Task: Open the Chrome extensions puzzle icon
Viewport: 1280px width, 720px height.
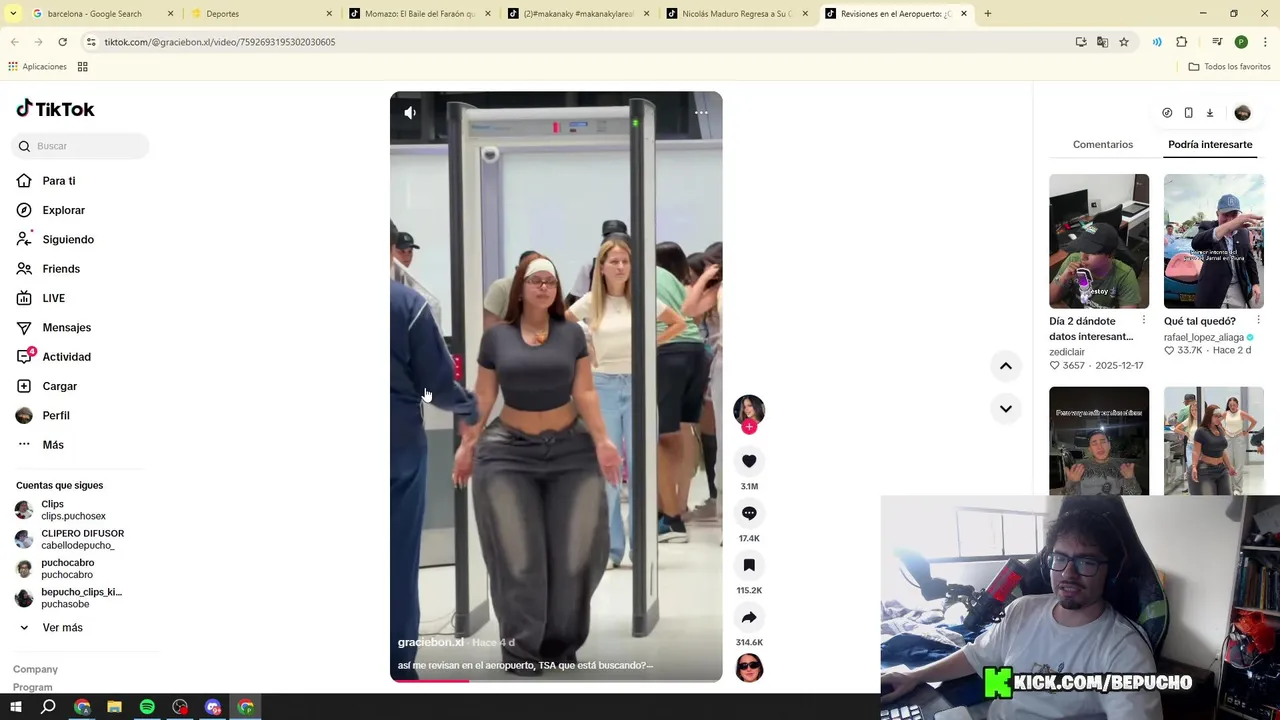Action: click(1181, 42)
